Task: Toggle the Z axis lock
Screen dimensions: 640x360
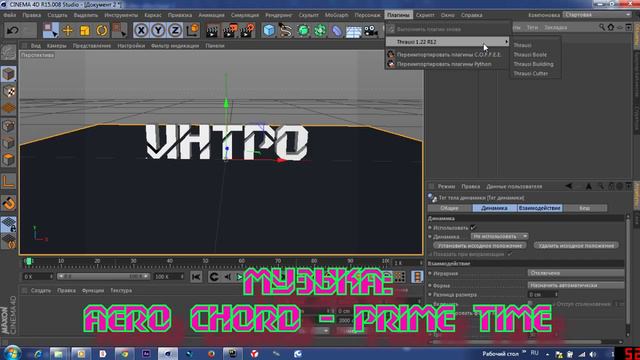Action: (175, 31)
